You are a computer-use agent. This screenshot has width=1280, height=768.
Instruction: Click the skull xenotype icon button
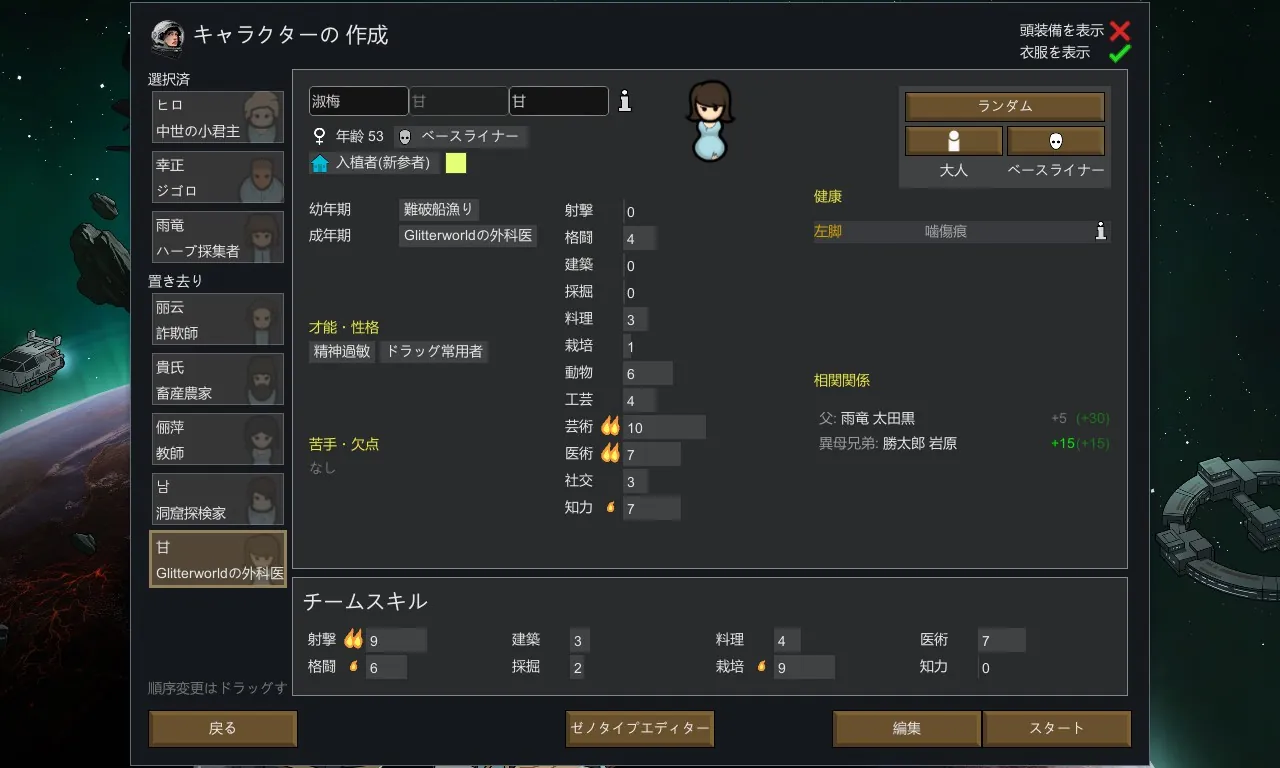pos(1056,141)
